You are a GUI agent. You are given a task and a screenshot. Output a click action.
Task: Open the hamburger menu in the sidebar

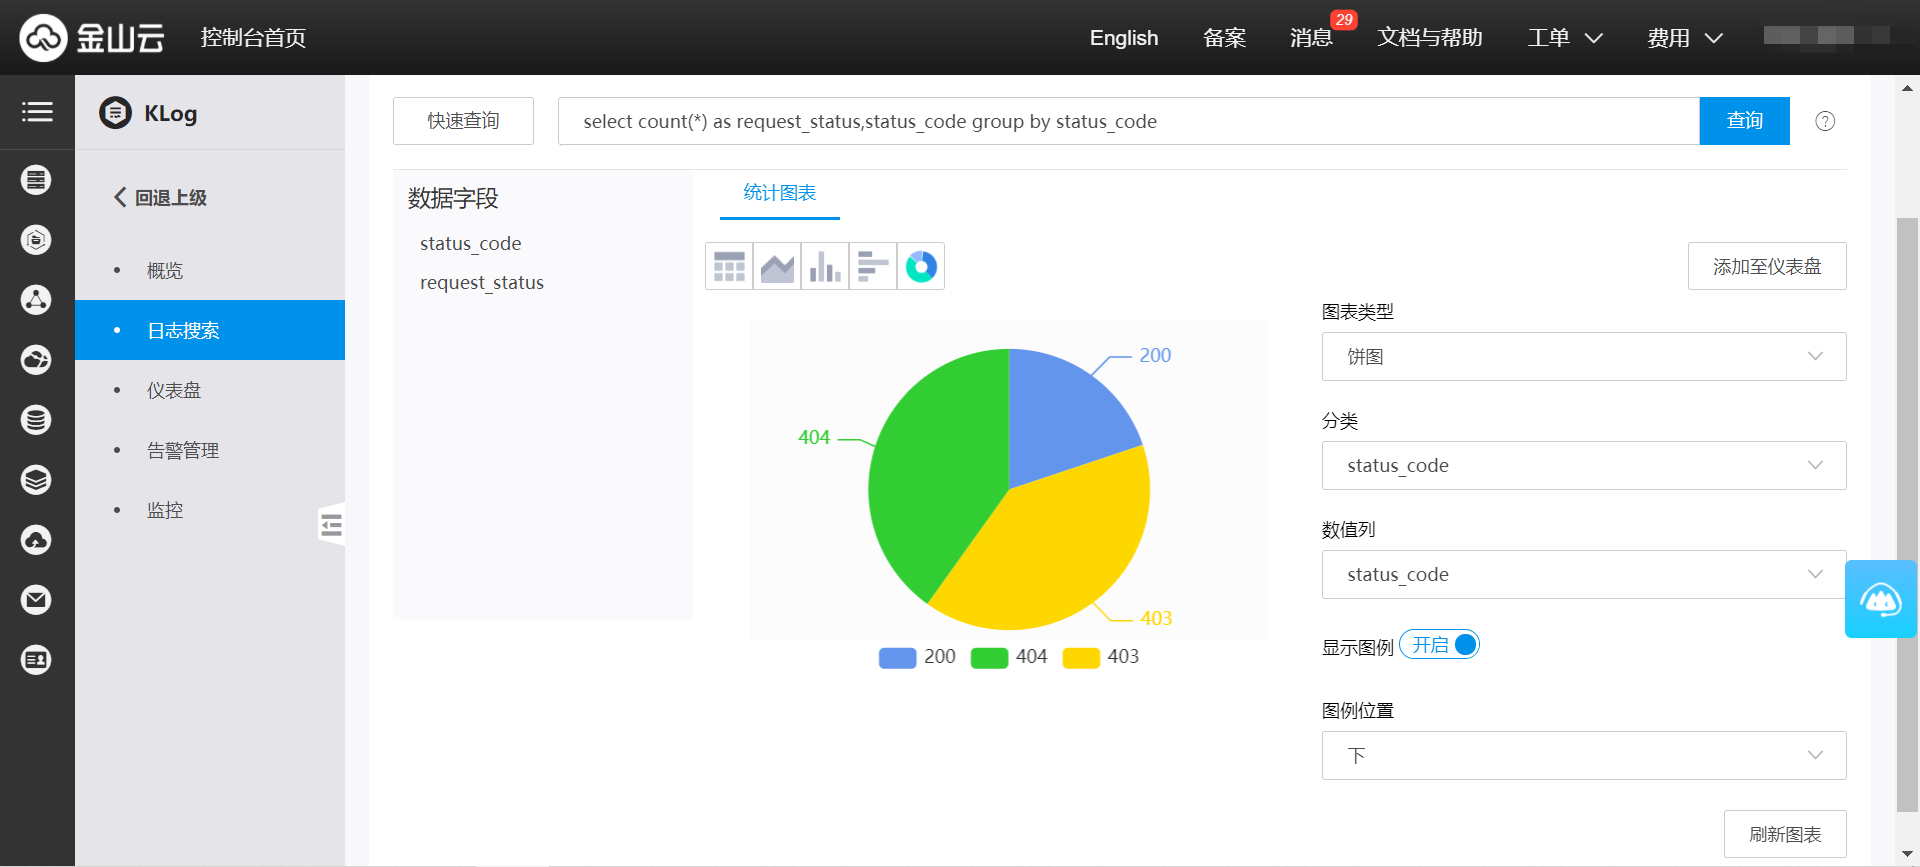37,112
